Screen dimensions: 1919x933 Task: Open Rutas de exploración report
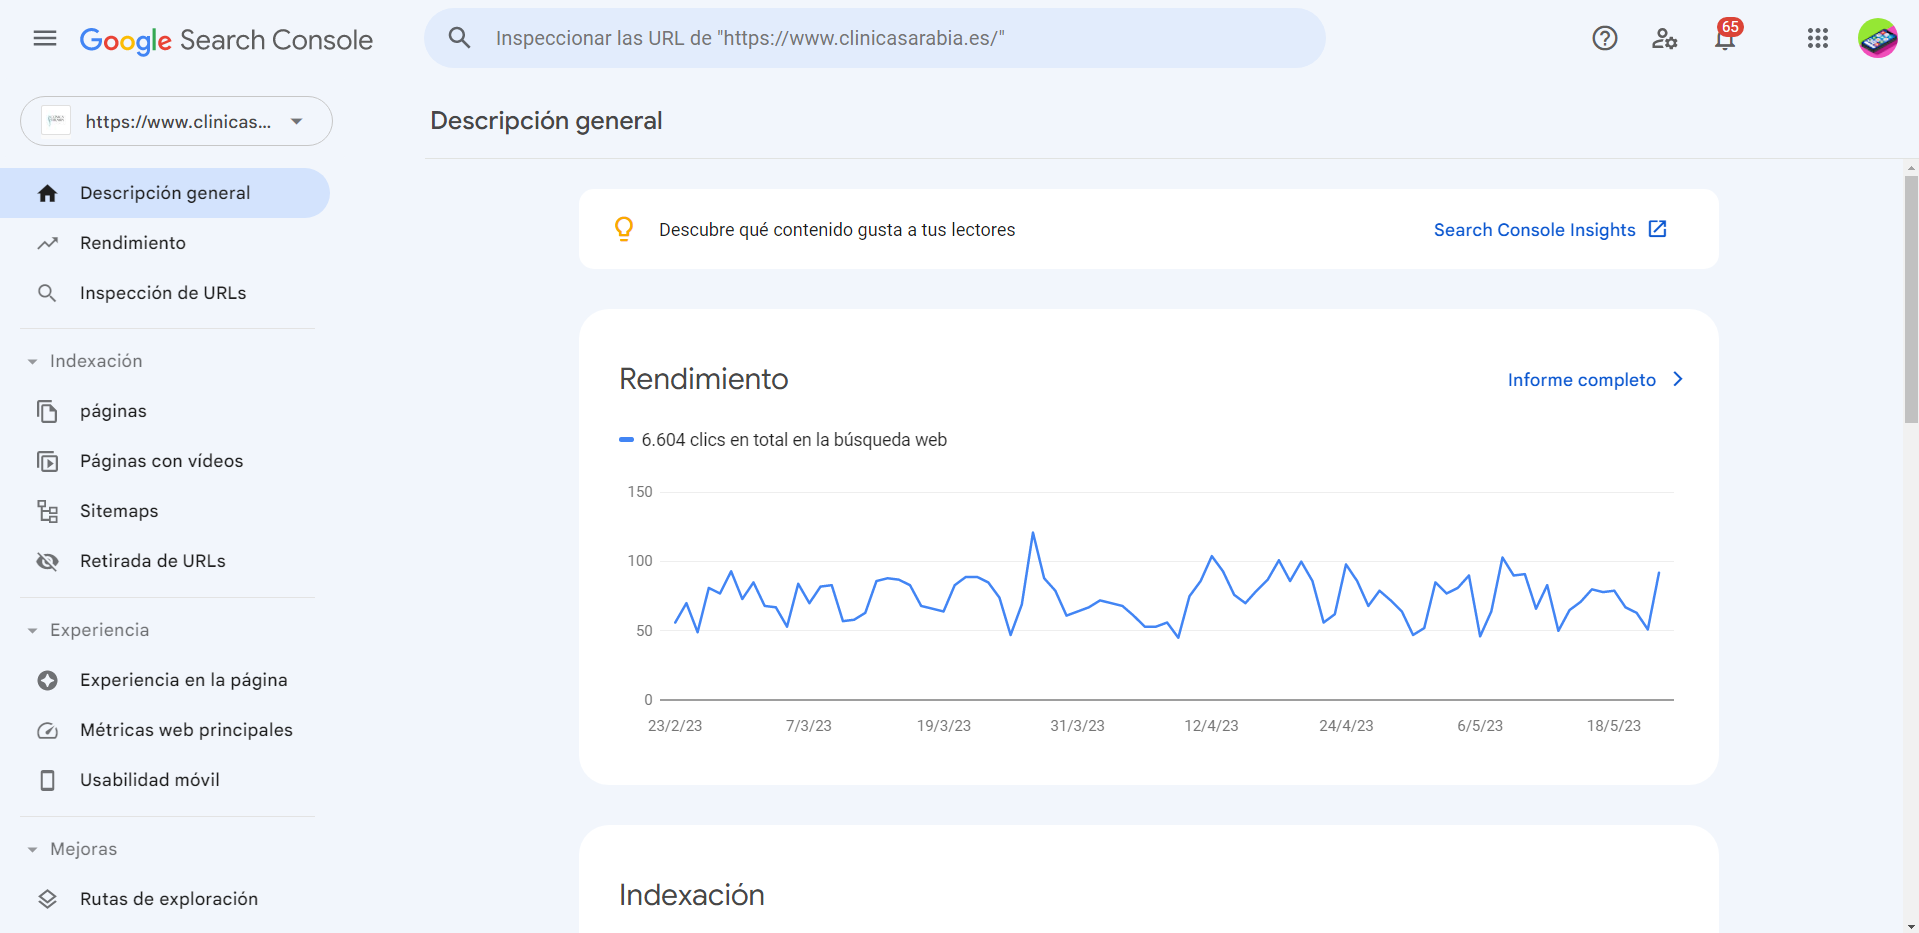click(x=165, y=899)
